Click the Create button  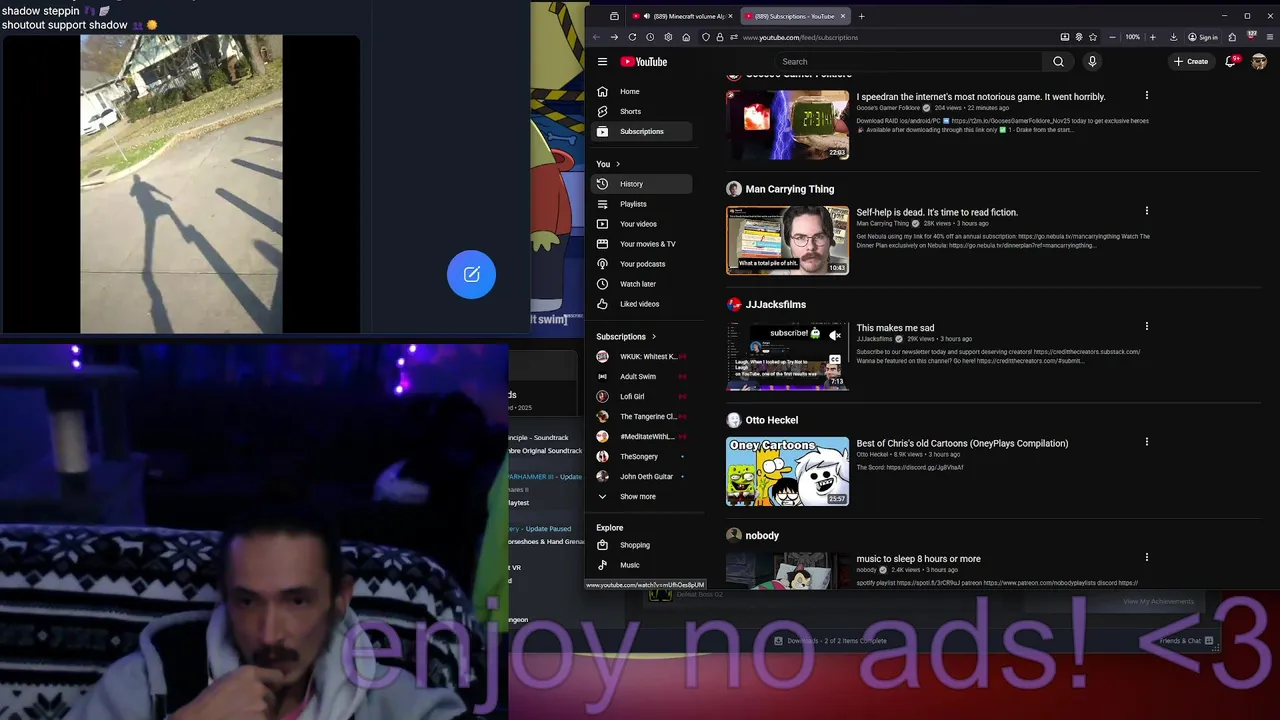pyautogui.click(x=1191, y=61)
